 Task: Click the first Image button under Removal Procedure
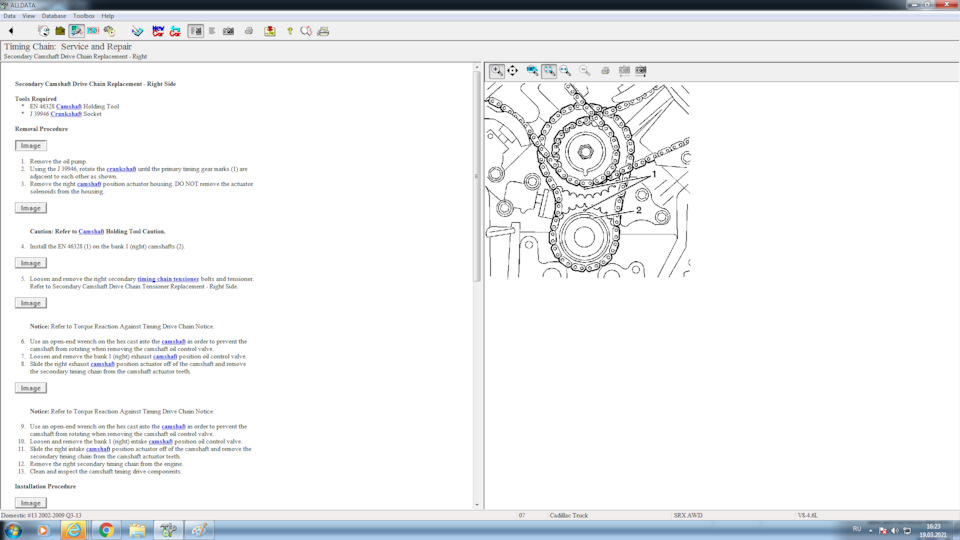tap(31, 146)
